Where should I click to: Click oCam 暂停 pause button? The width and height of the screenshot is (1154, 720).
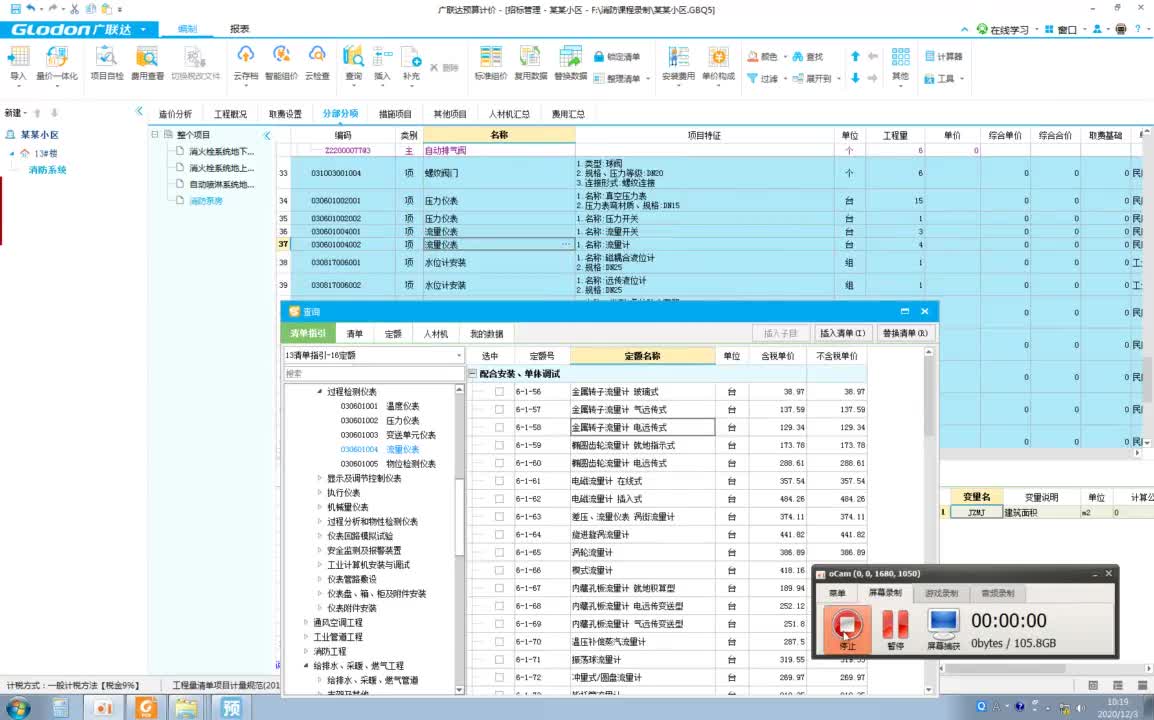click(x=895, y=629)
